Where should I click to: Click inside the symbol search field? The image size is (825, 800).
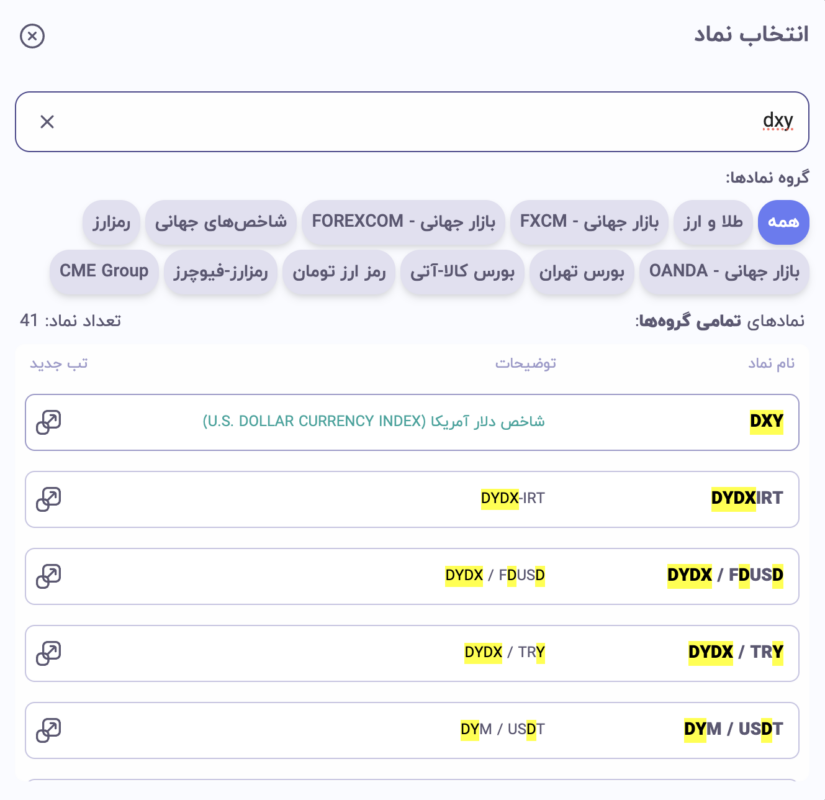[410, 120]
